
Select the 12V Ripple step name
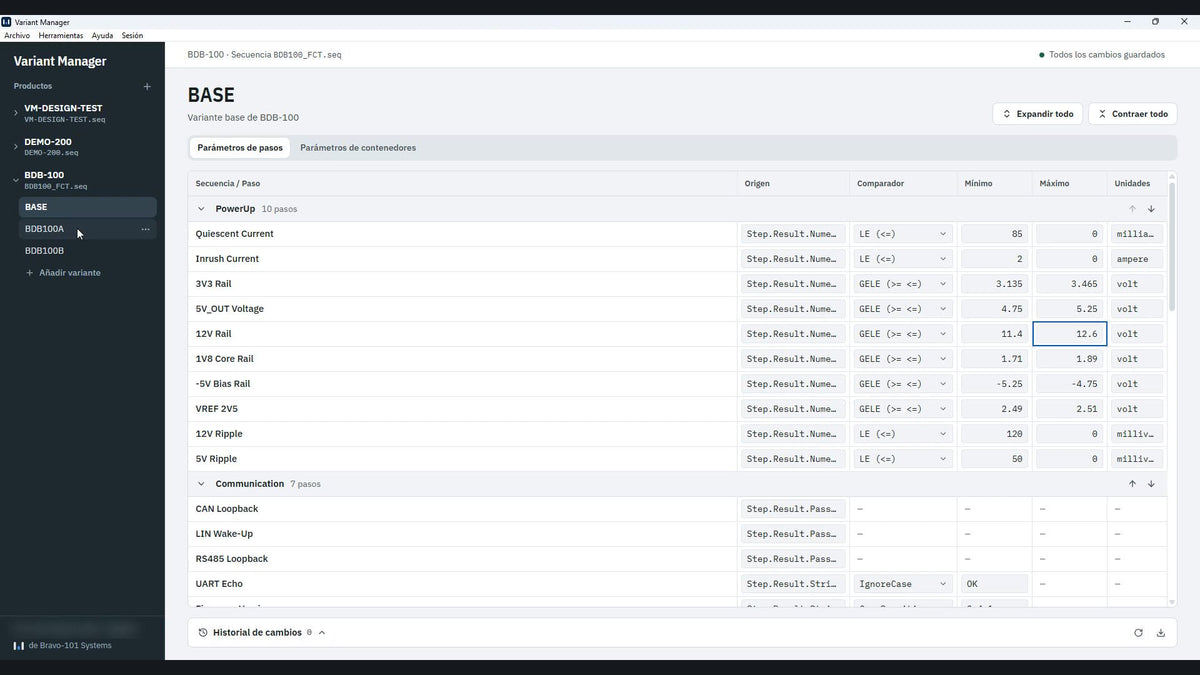click(219, 434)
